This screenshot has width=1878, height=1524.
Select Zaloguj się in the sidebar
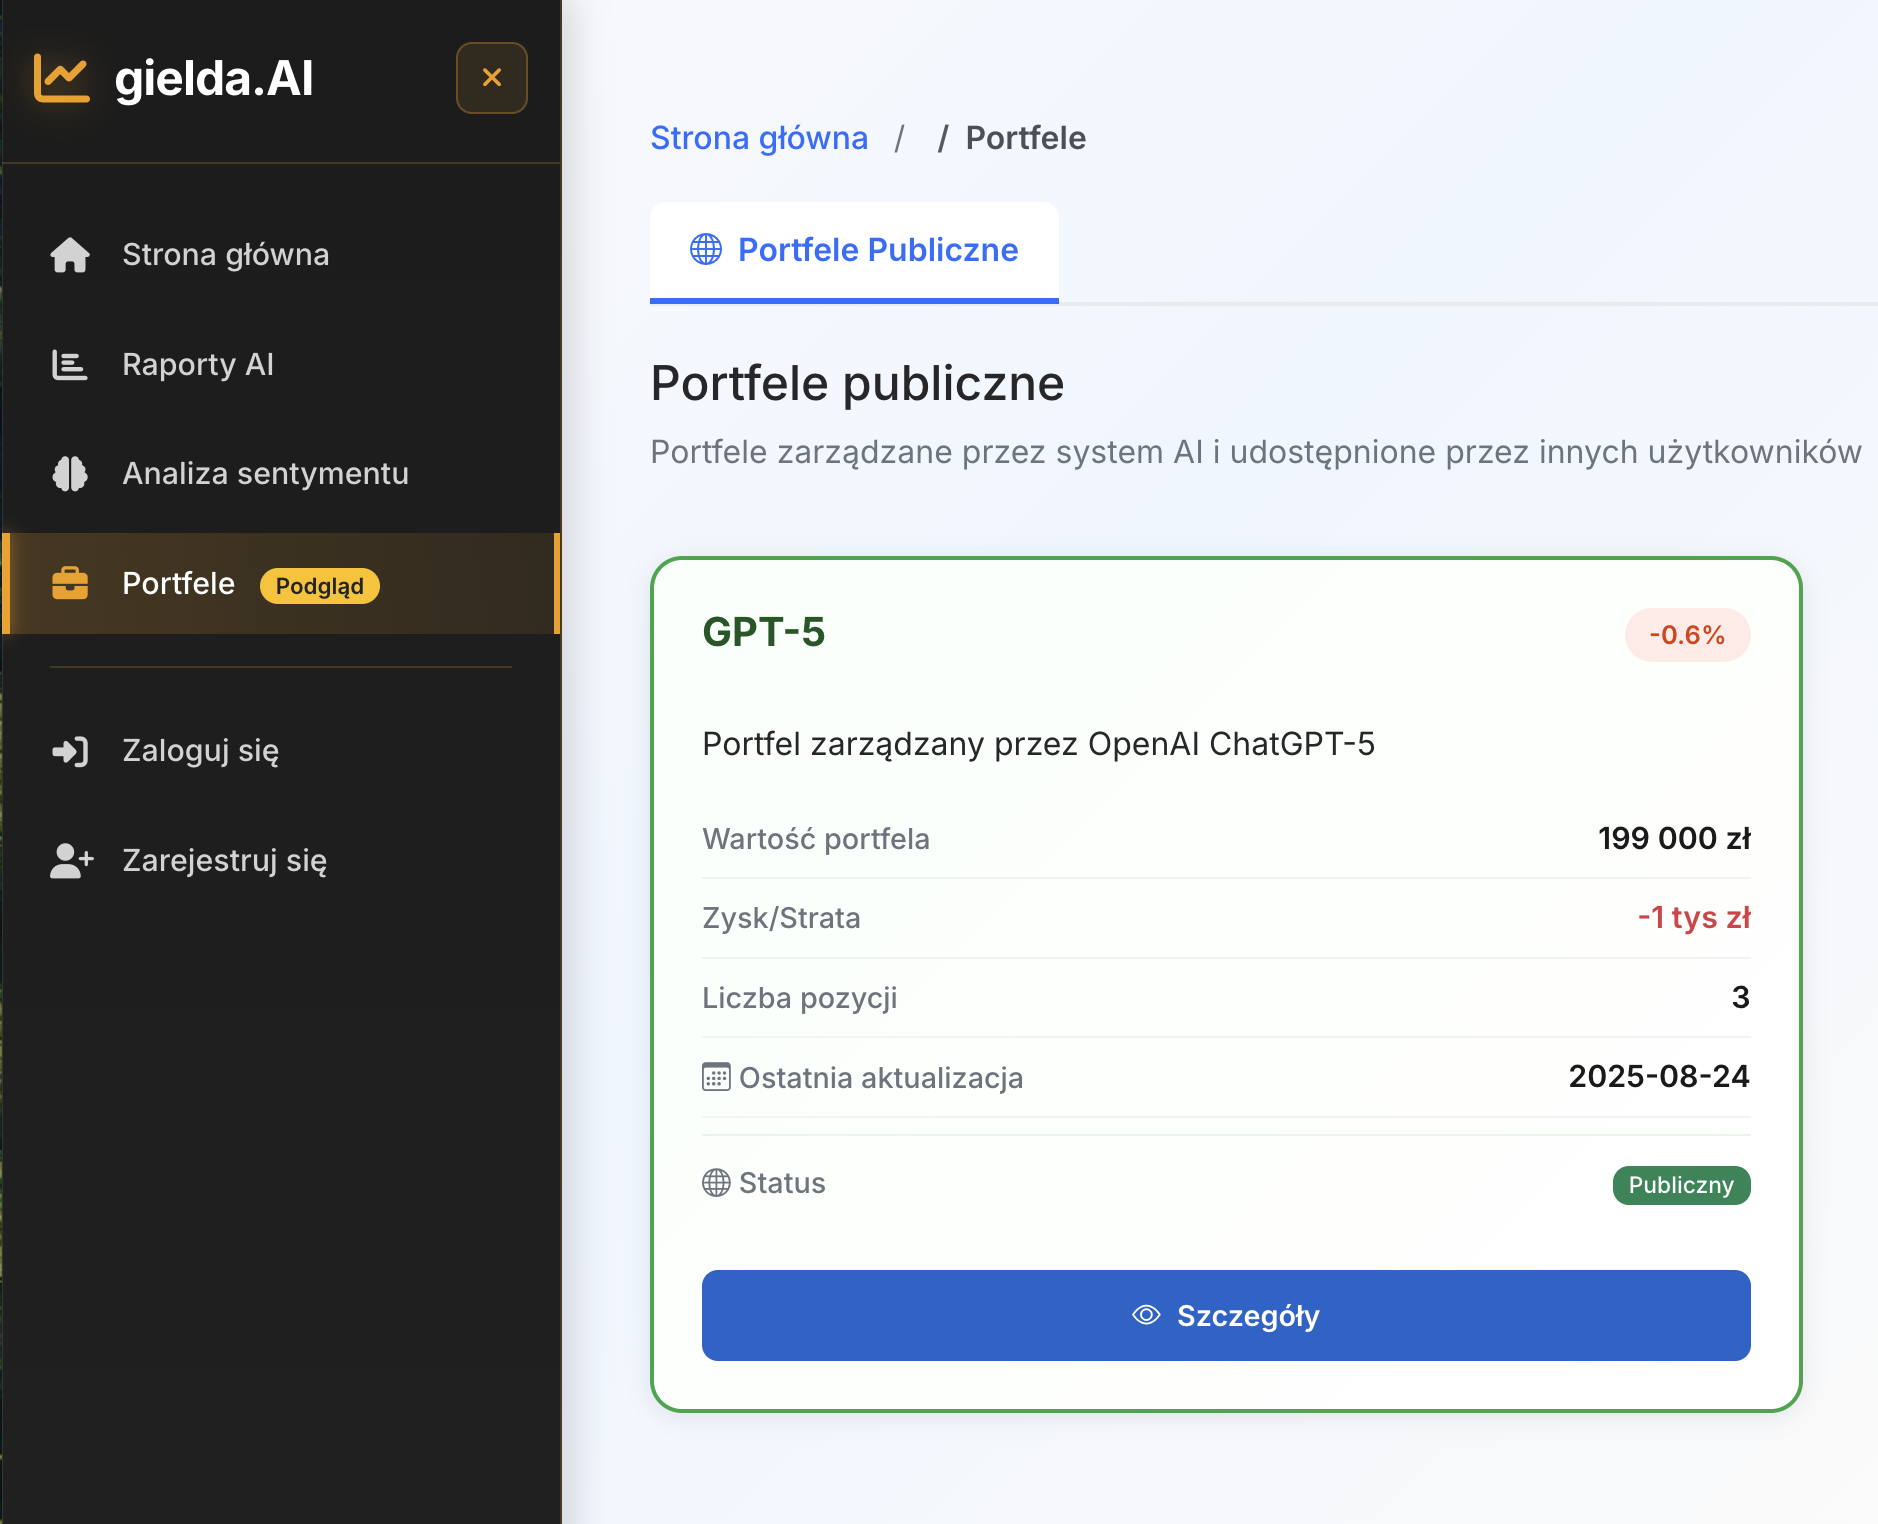click(200, 751)
